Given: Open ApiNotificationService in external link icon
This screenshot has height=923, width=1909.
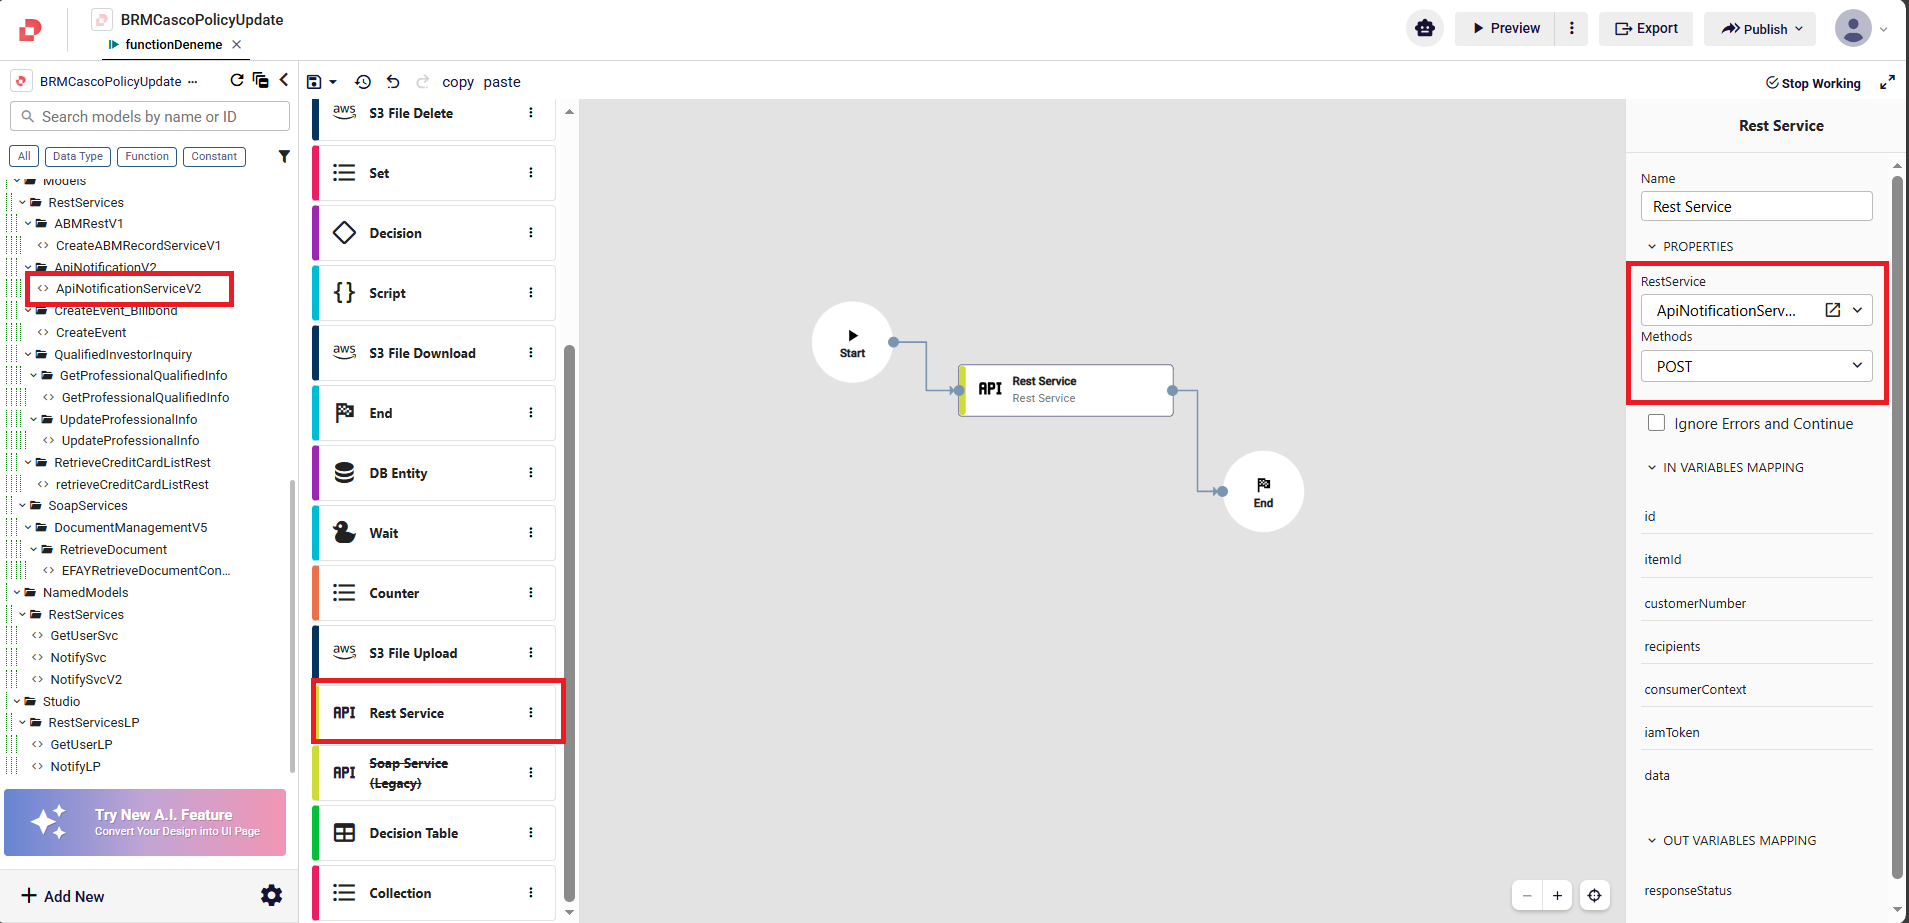Looking at the screenshot, I should [1832, 310].
